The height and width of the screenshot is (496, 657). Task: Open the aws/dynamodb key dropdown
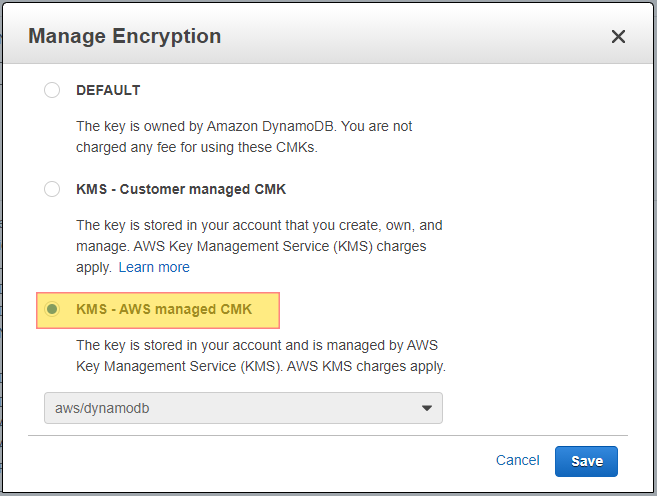click(x=243, y=408)
